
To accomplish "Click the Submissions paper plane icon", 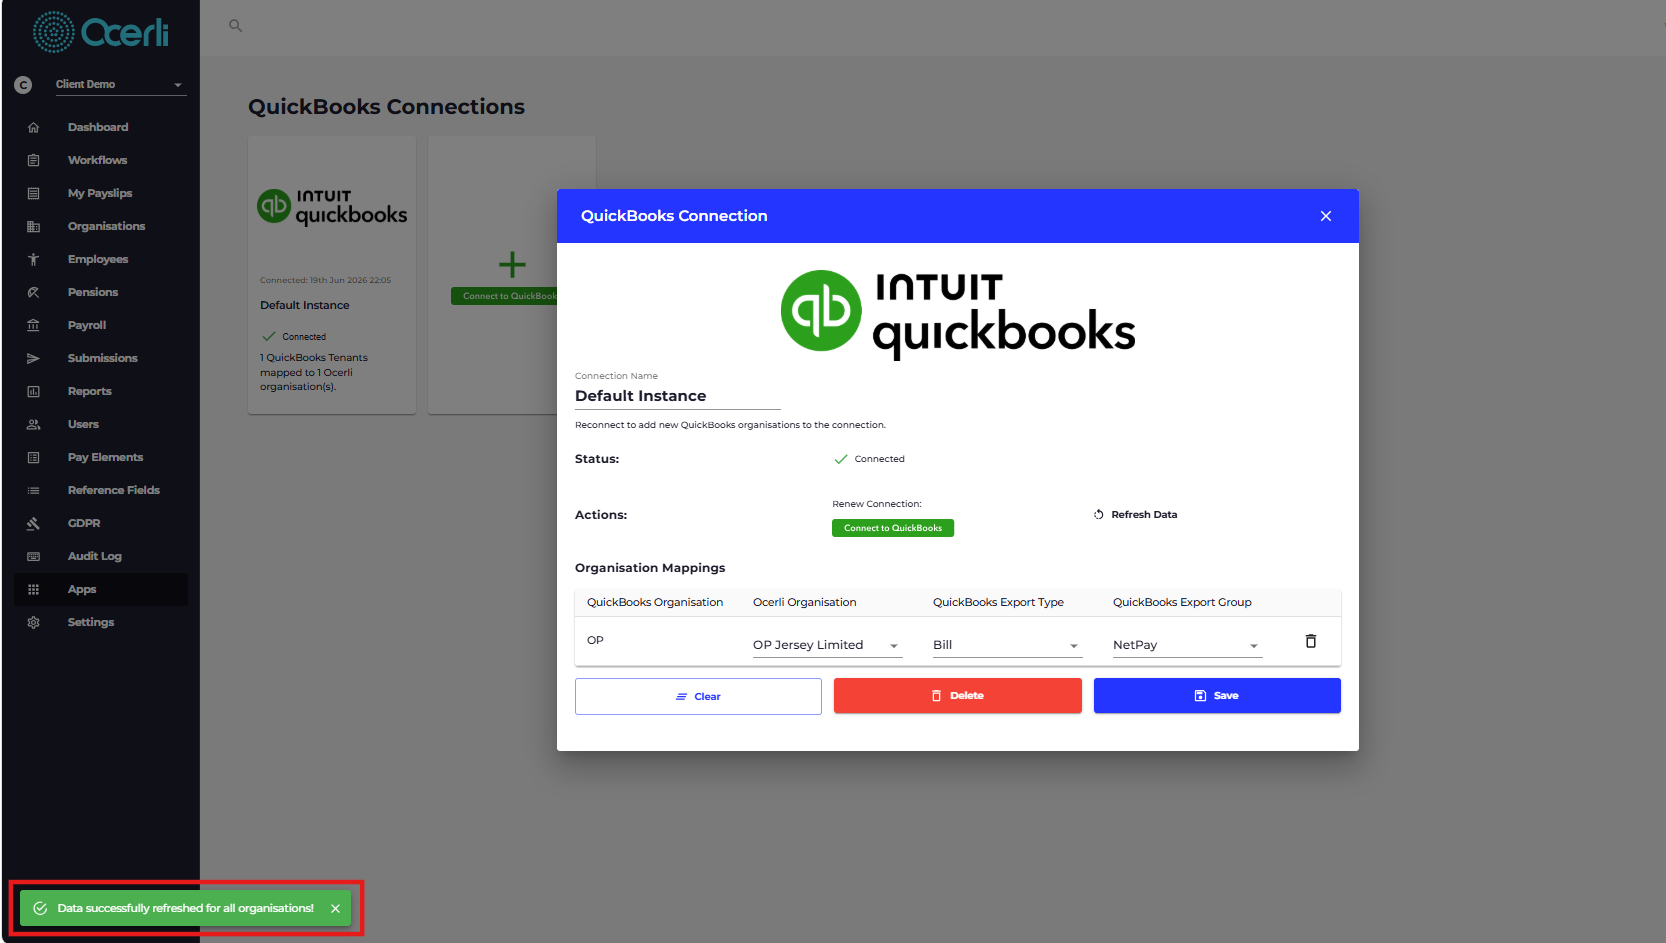I will point(34,358).
